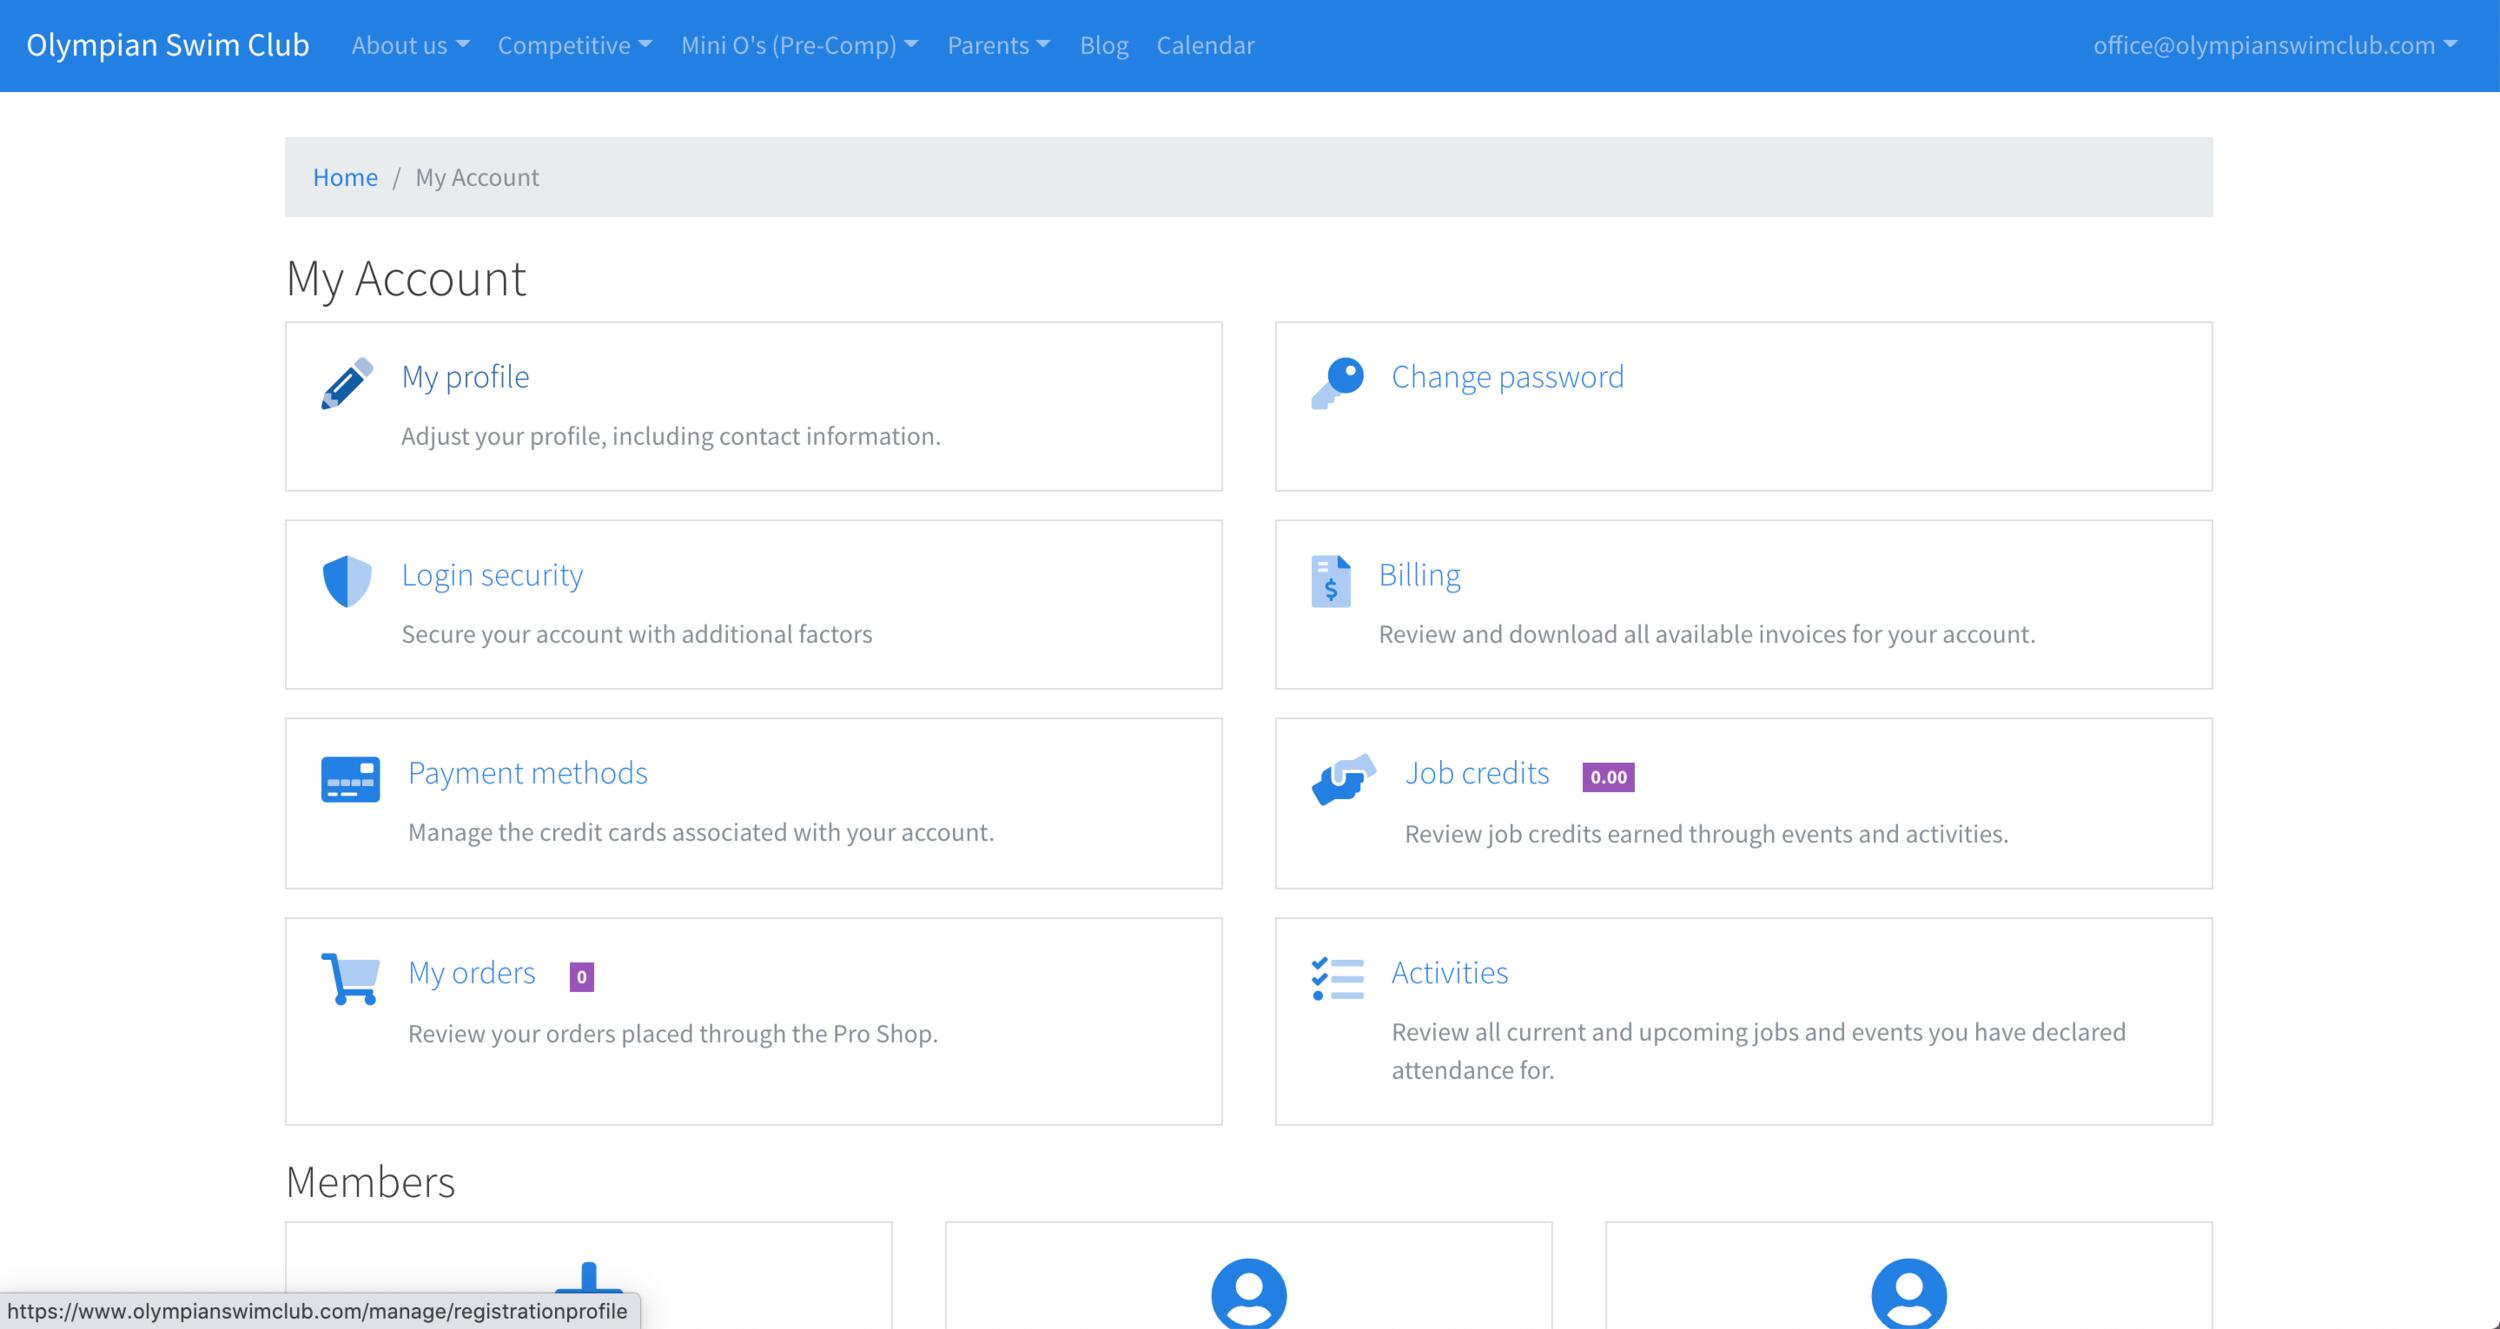
Task: Click the shield icon for Login security
Action: tap(347, 581)
